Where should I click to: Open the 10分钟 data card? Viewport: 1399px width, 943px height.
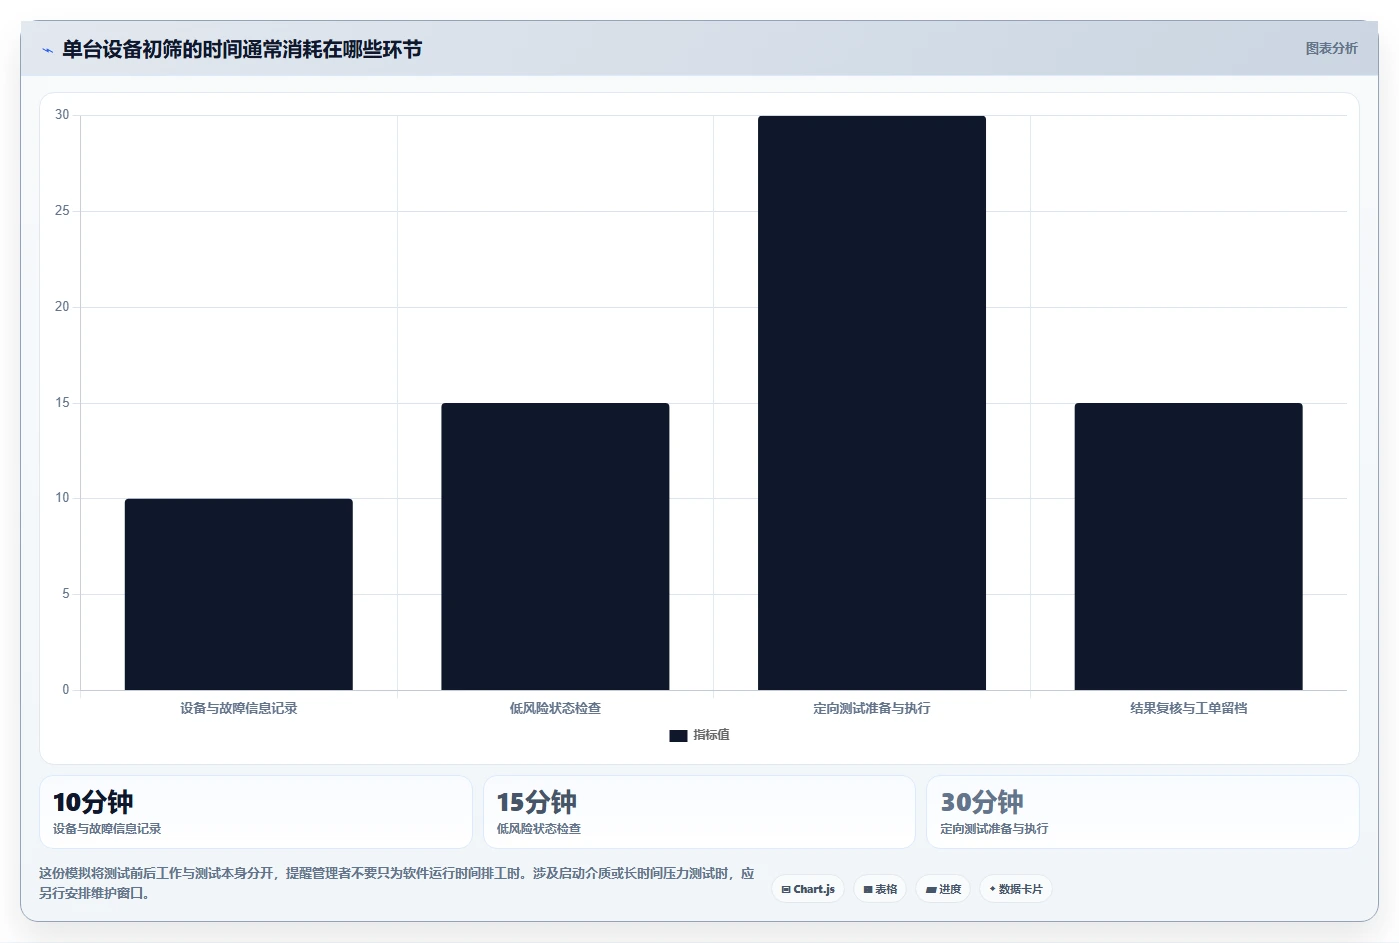click(256, 812)
